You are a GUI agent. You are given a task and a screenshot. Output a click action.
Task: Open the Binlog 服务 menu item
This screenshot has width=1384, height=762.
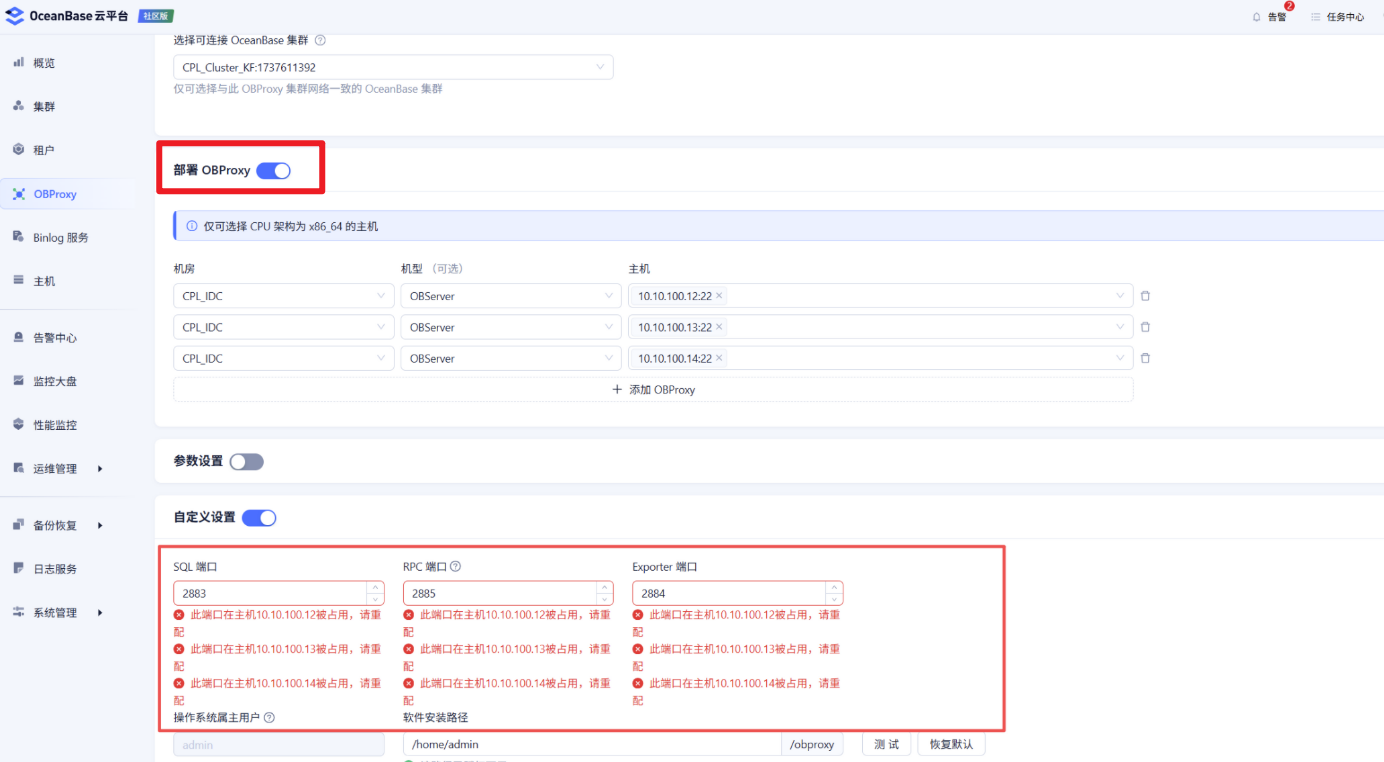(x=60, y=238)
